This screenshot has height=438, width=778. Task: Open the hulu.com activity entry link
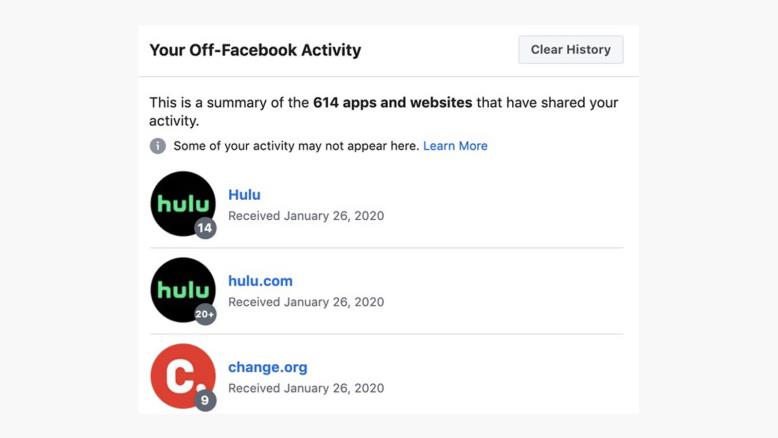click(260, 281)
